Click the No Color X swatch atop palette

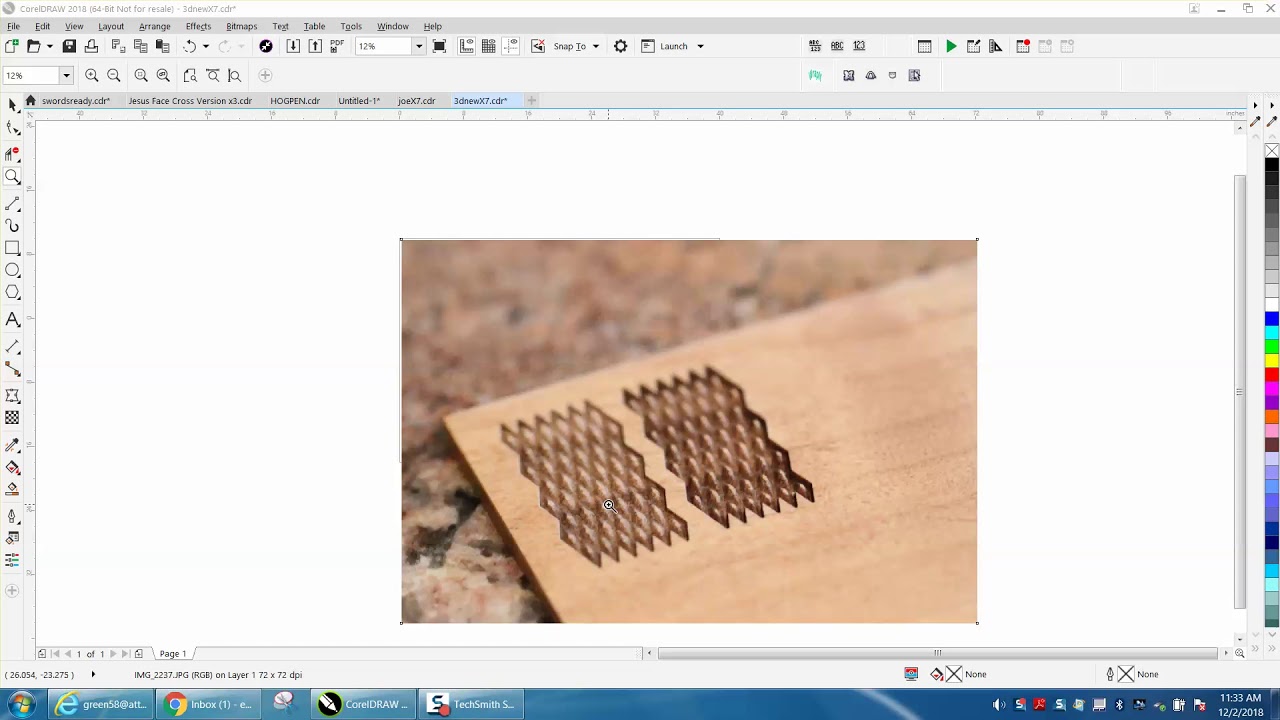click(x=1272, y=151)
